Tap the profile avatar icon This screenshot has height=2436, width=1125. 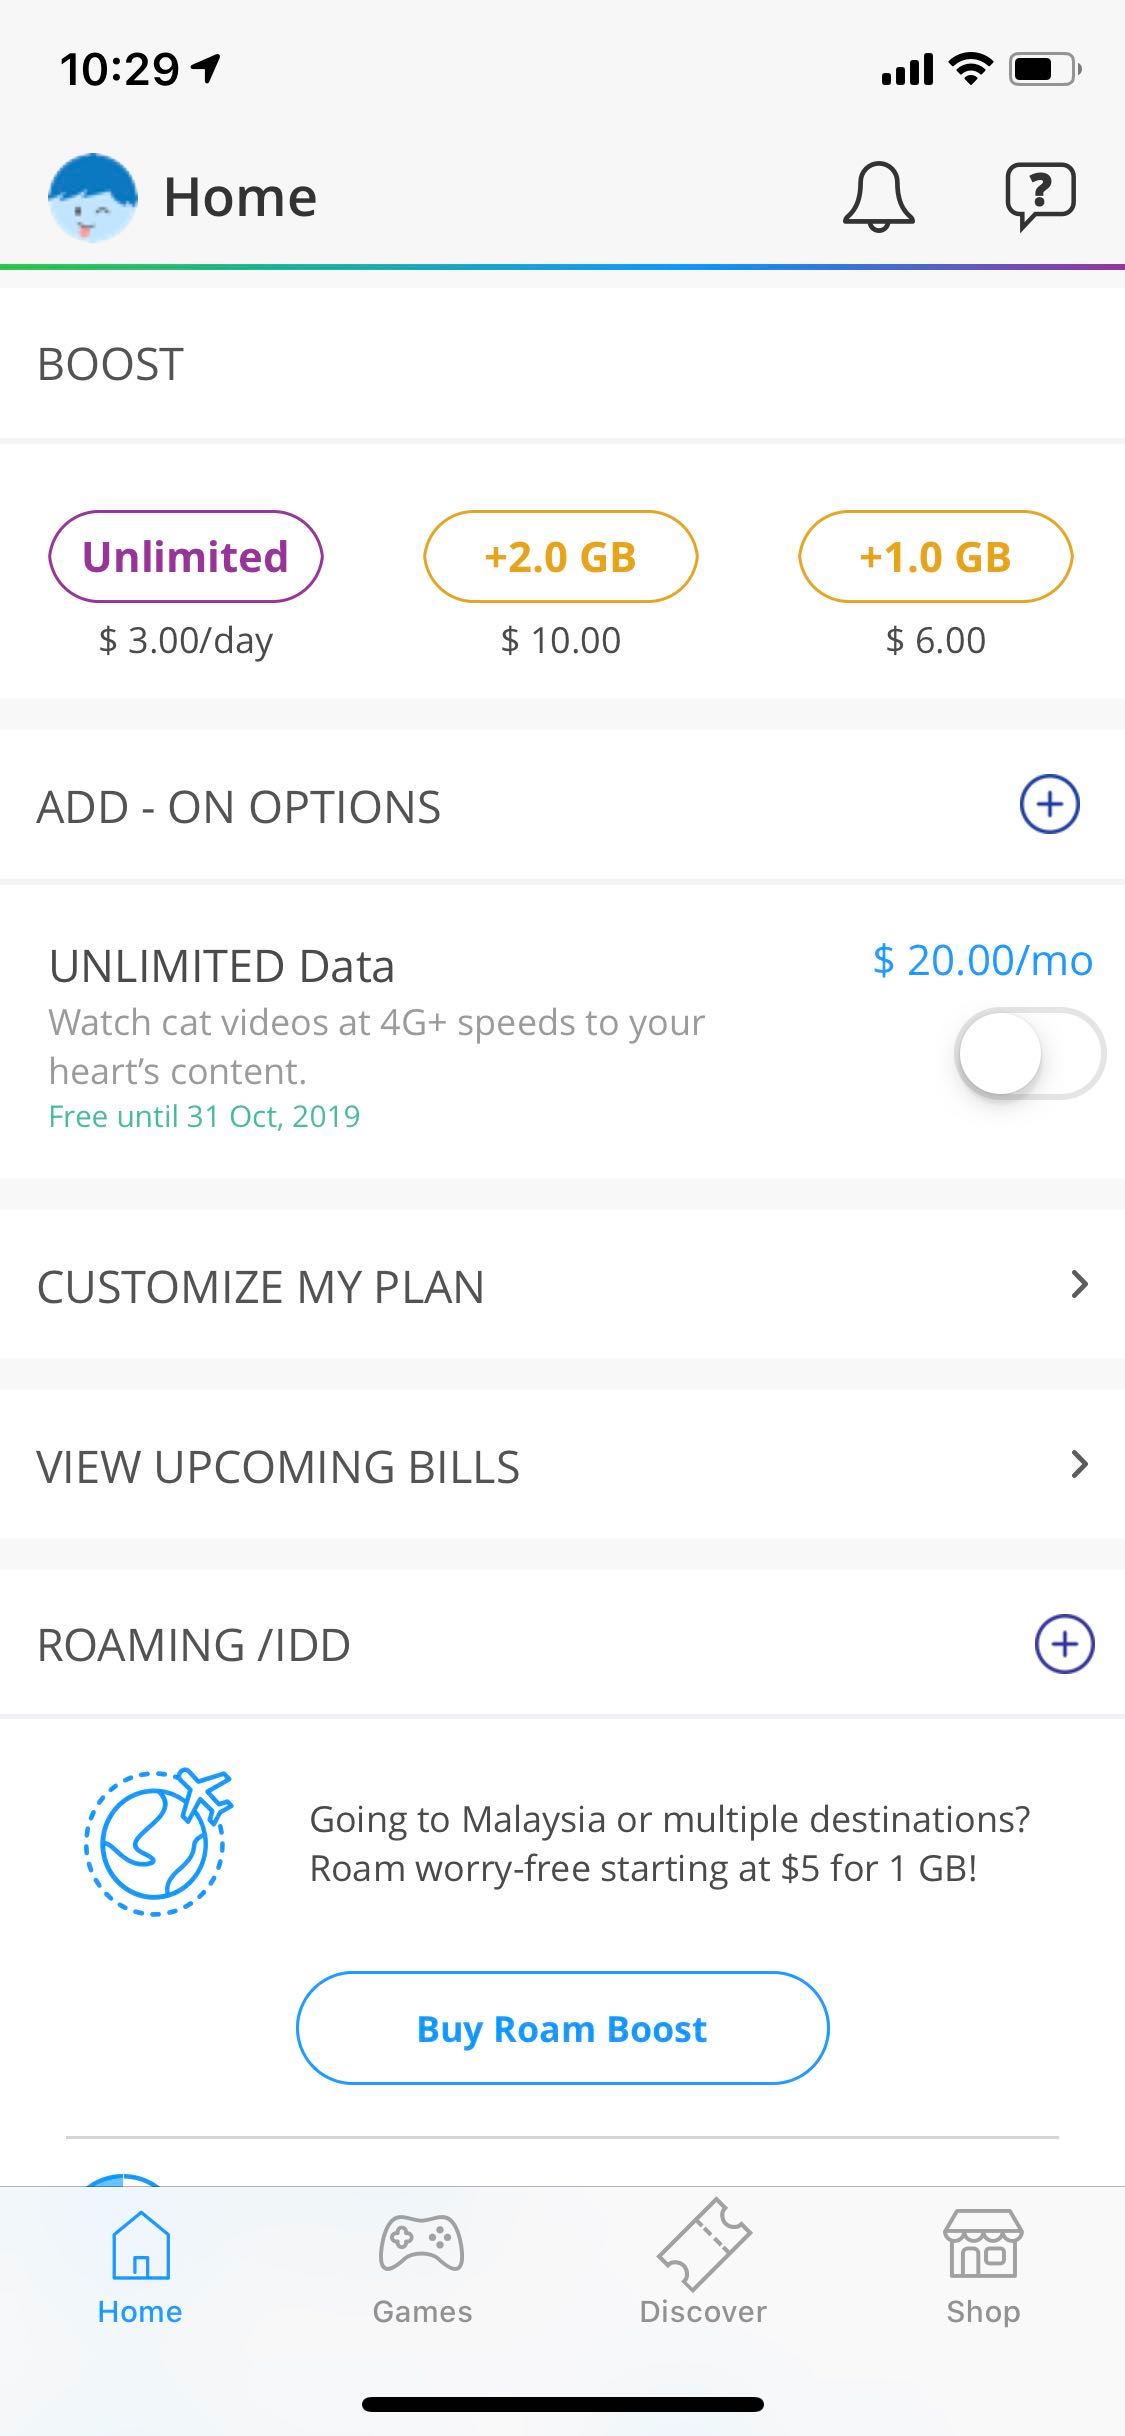pyautogui.click(x=92, y=197)
